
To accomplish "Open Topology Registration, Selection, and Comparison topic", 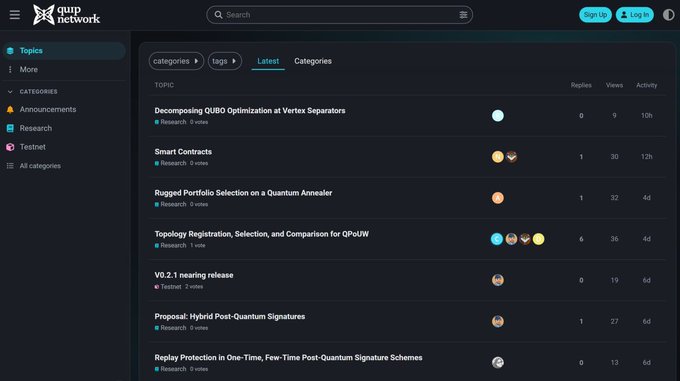I will click(262, 234).
